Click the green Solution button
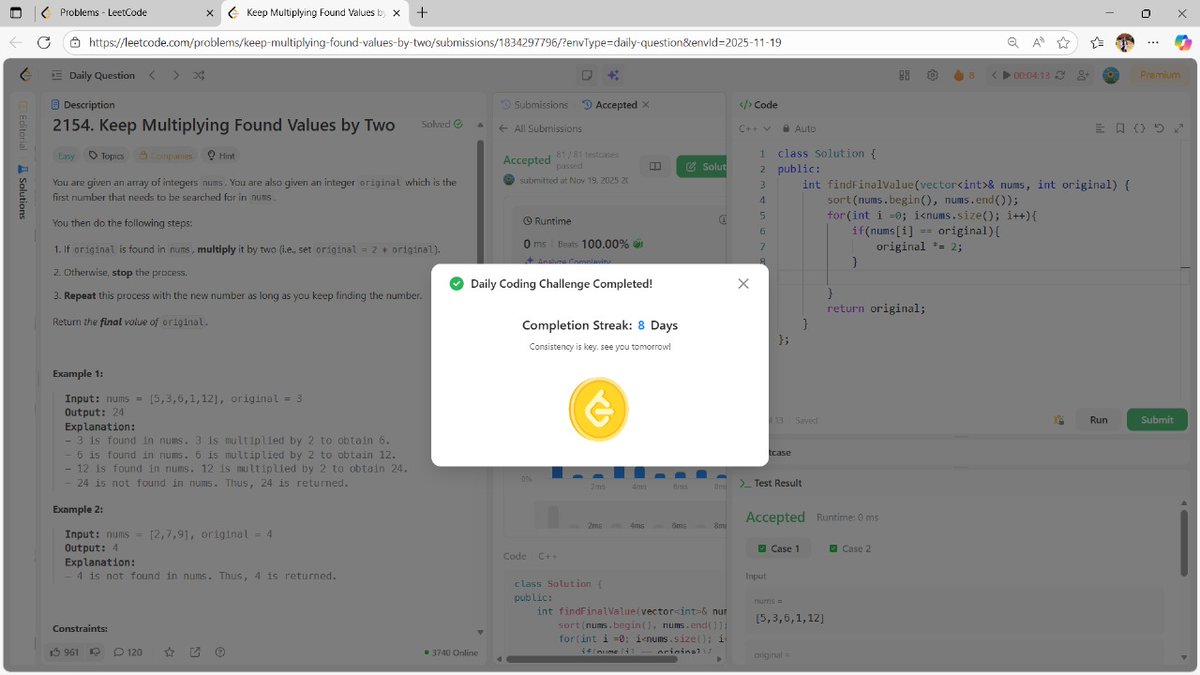 tap(702, 167)
